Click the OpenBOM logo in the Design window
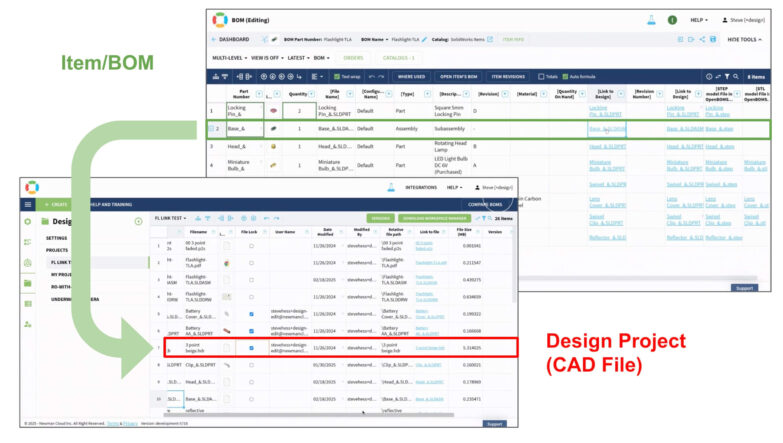783x443 pixels. coord(32,187)
